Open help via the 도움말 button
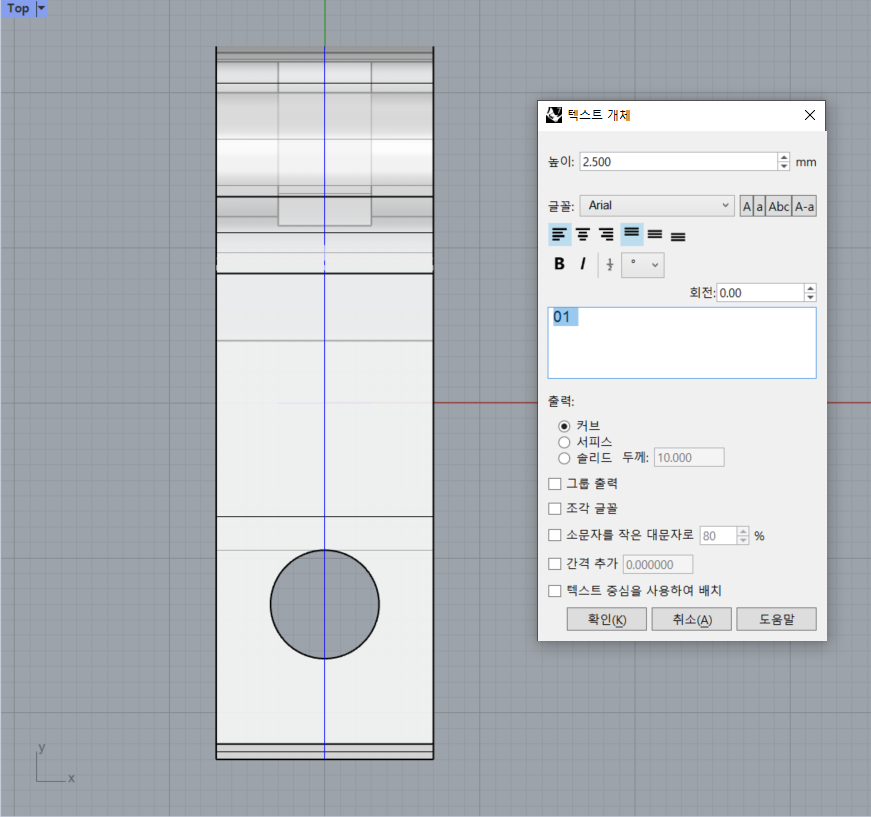The height and width of the screenshot is (817, 871). pyautogui.click(x=776, y=618)
